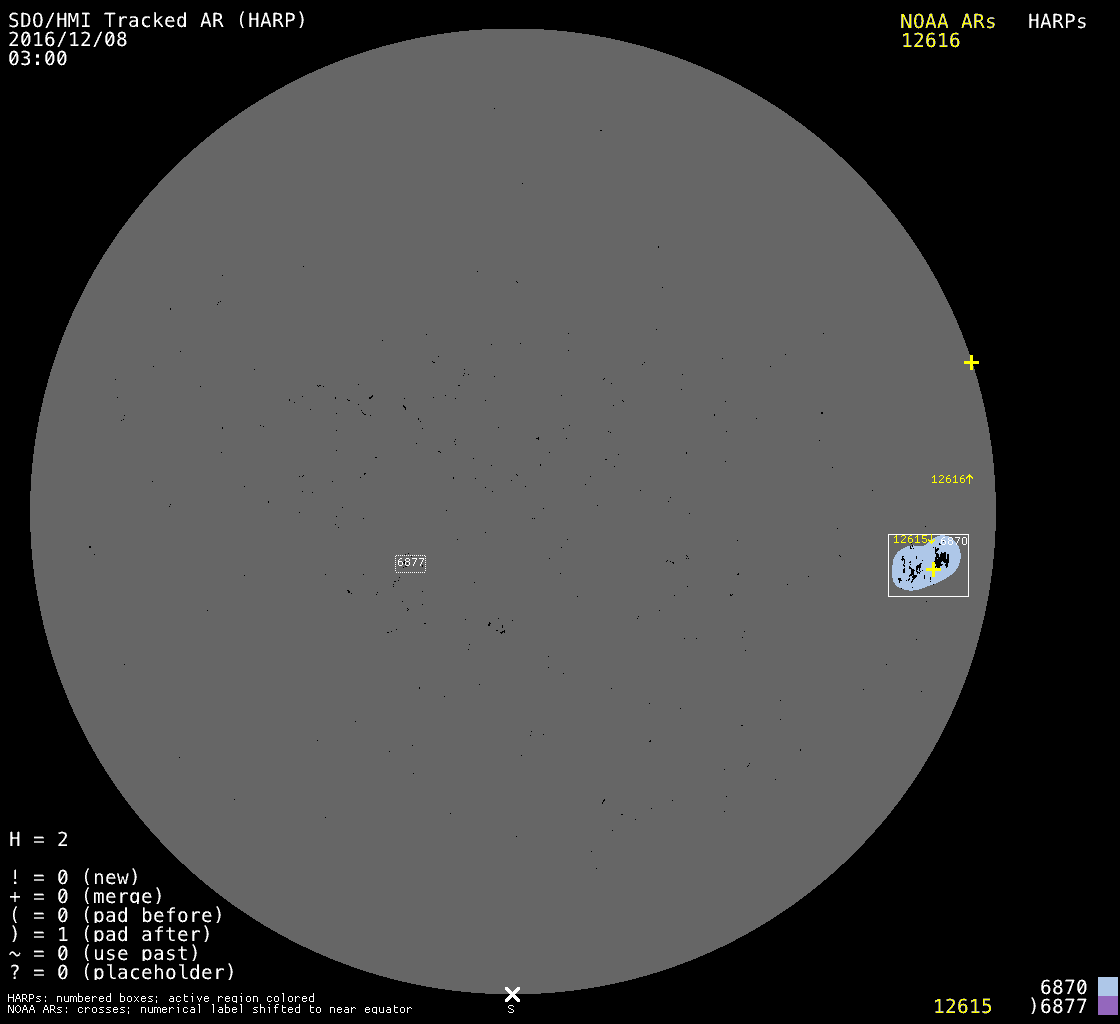The height and width of the screenshot is (1024, 1120).
Task: Click the "SDO/HMI Tracked AR (HARP)" title
Action: (x=157, y=20)
